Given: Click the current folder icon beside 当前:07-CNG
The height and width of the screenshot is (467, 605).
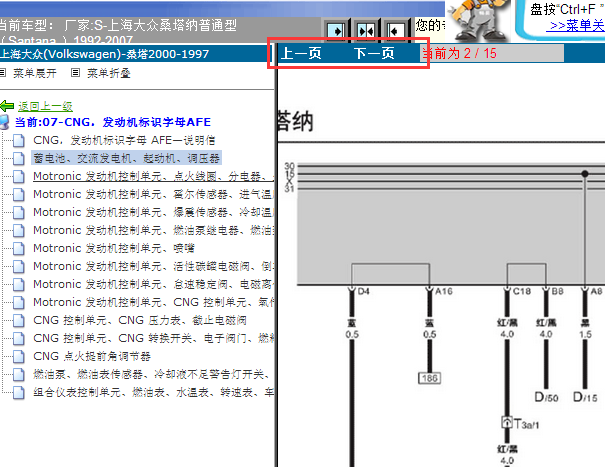Looking at the screenshot, I should [4, 122].
